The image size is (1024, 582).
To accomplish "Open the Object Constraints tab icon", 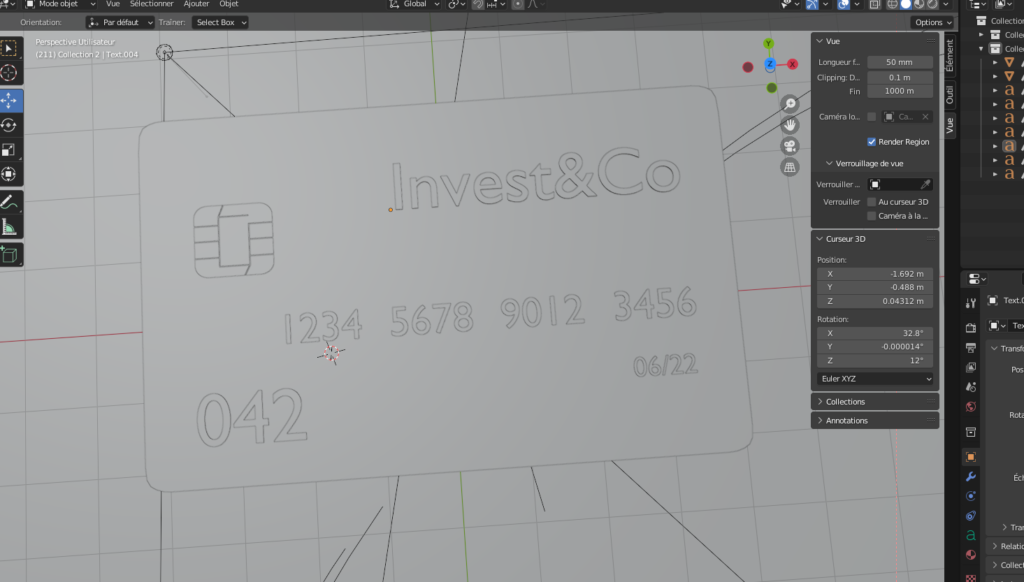I will [970, 515].
